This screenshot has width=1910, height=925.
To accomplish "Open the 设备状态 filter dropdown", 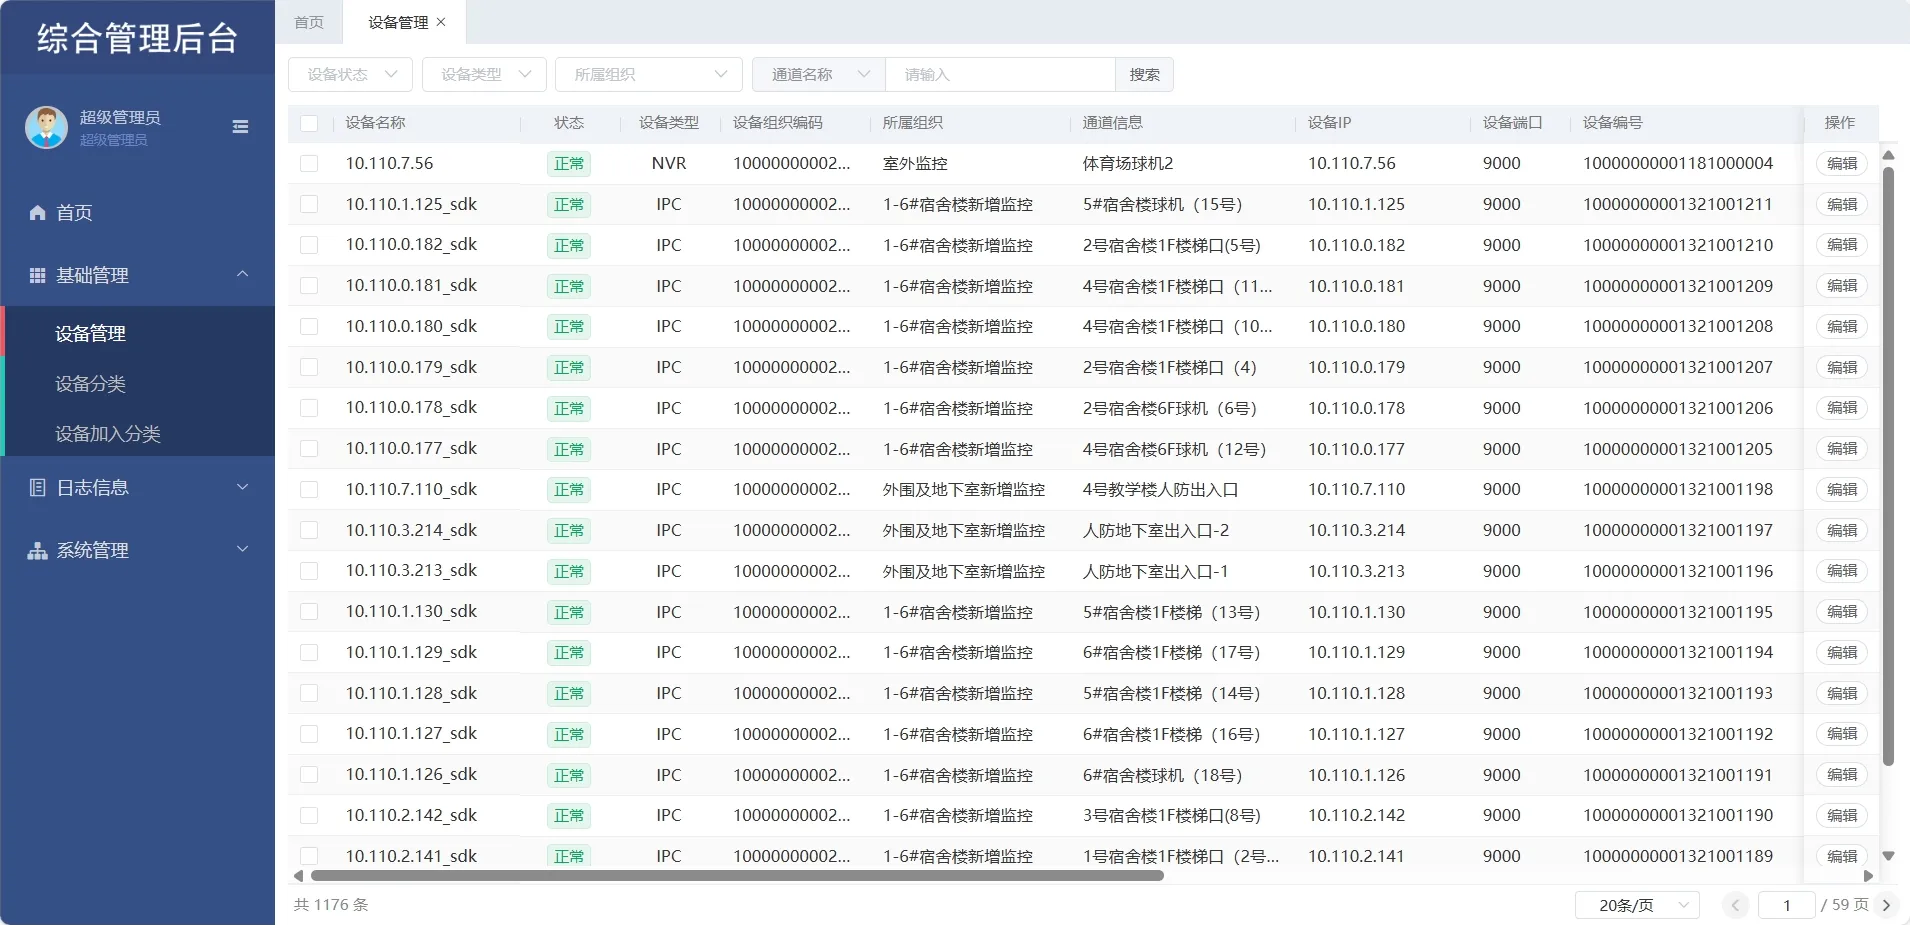I will click(350, 74).
